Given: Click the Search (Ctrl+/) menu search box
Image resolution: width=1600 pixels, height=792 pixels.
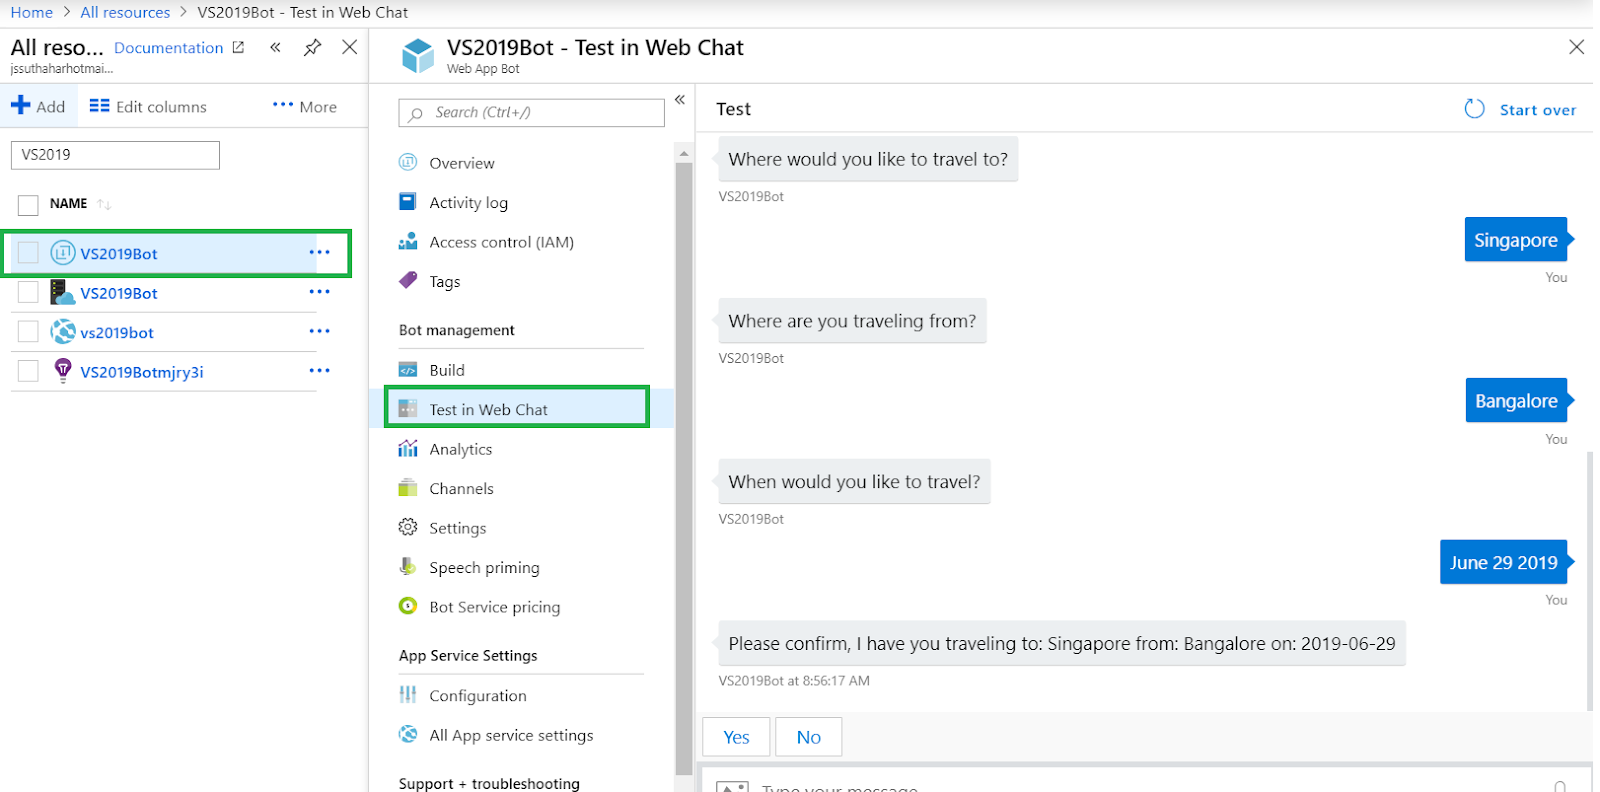Looking at the screenshot, I should coord(532,112).
